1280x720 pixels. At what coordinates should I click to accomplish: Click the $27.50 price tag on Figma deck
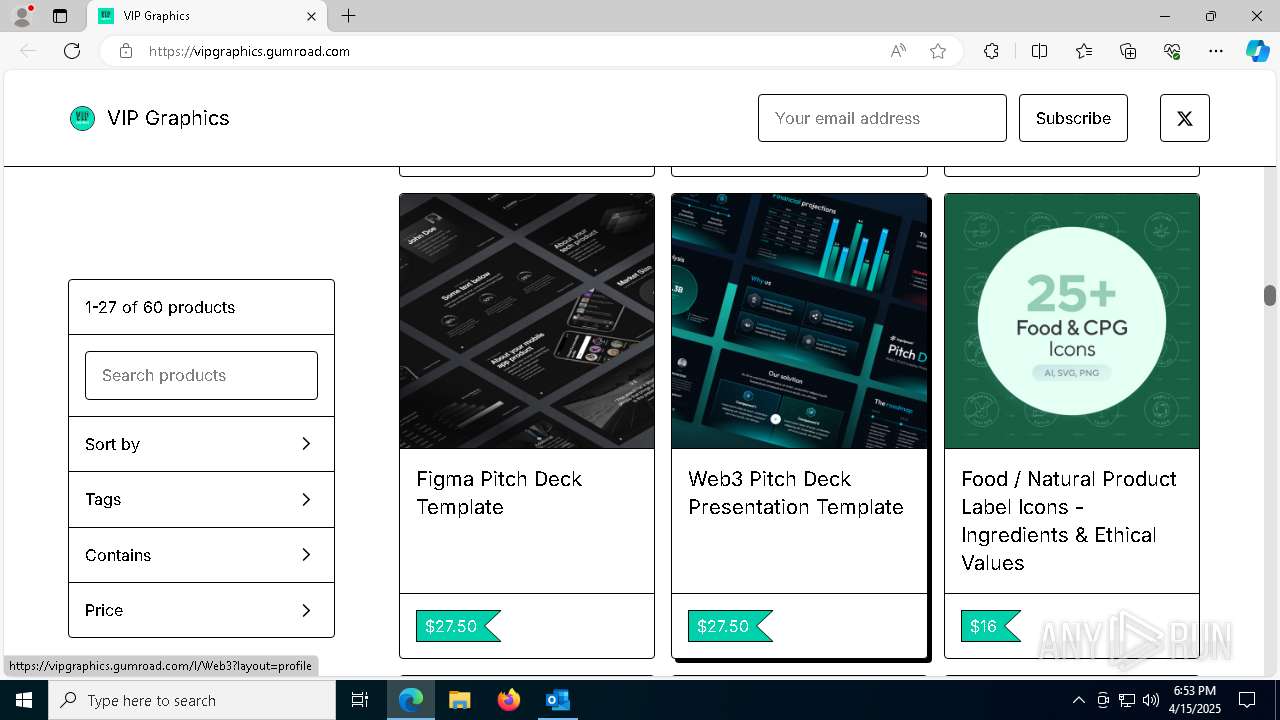coord(458,626)
